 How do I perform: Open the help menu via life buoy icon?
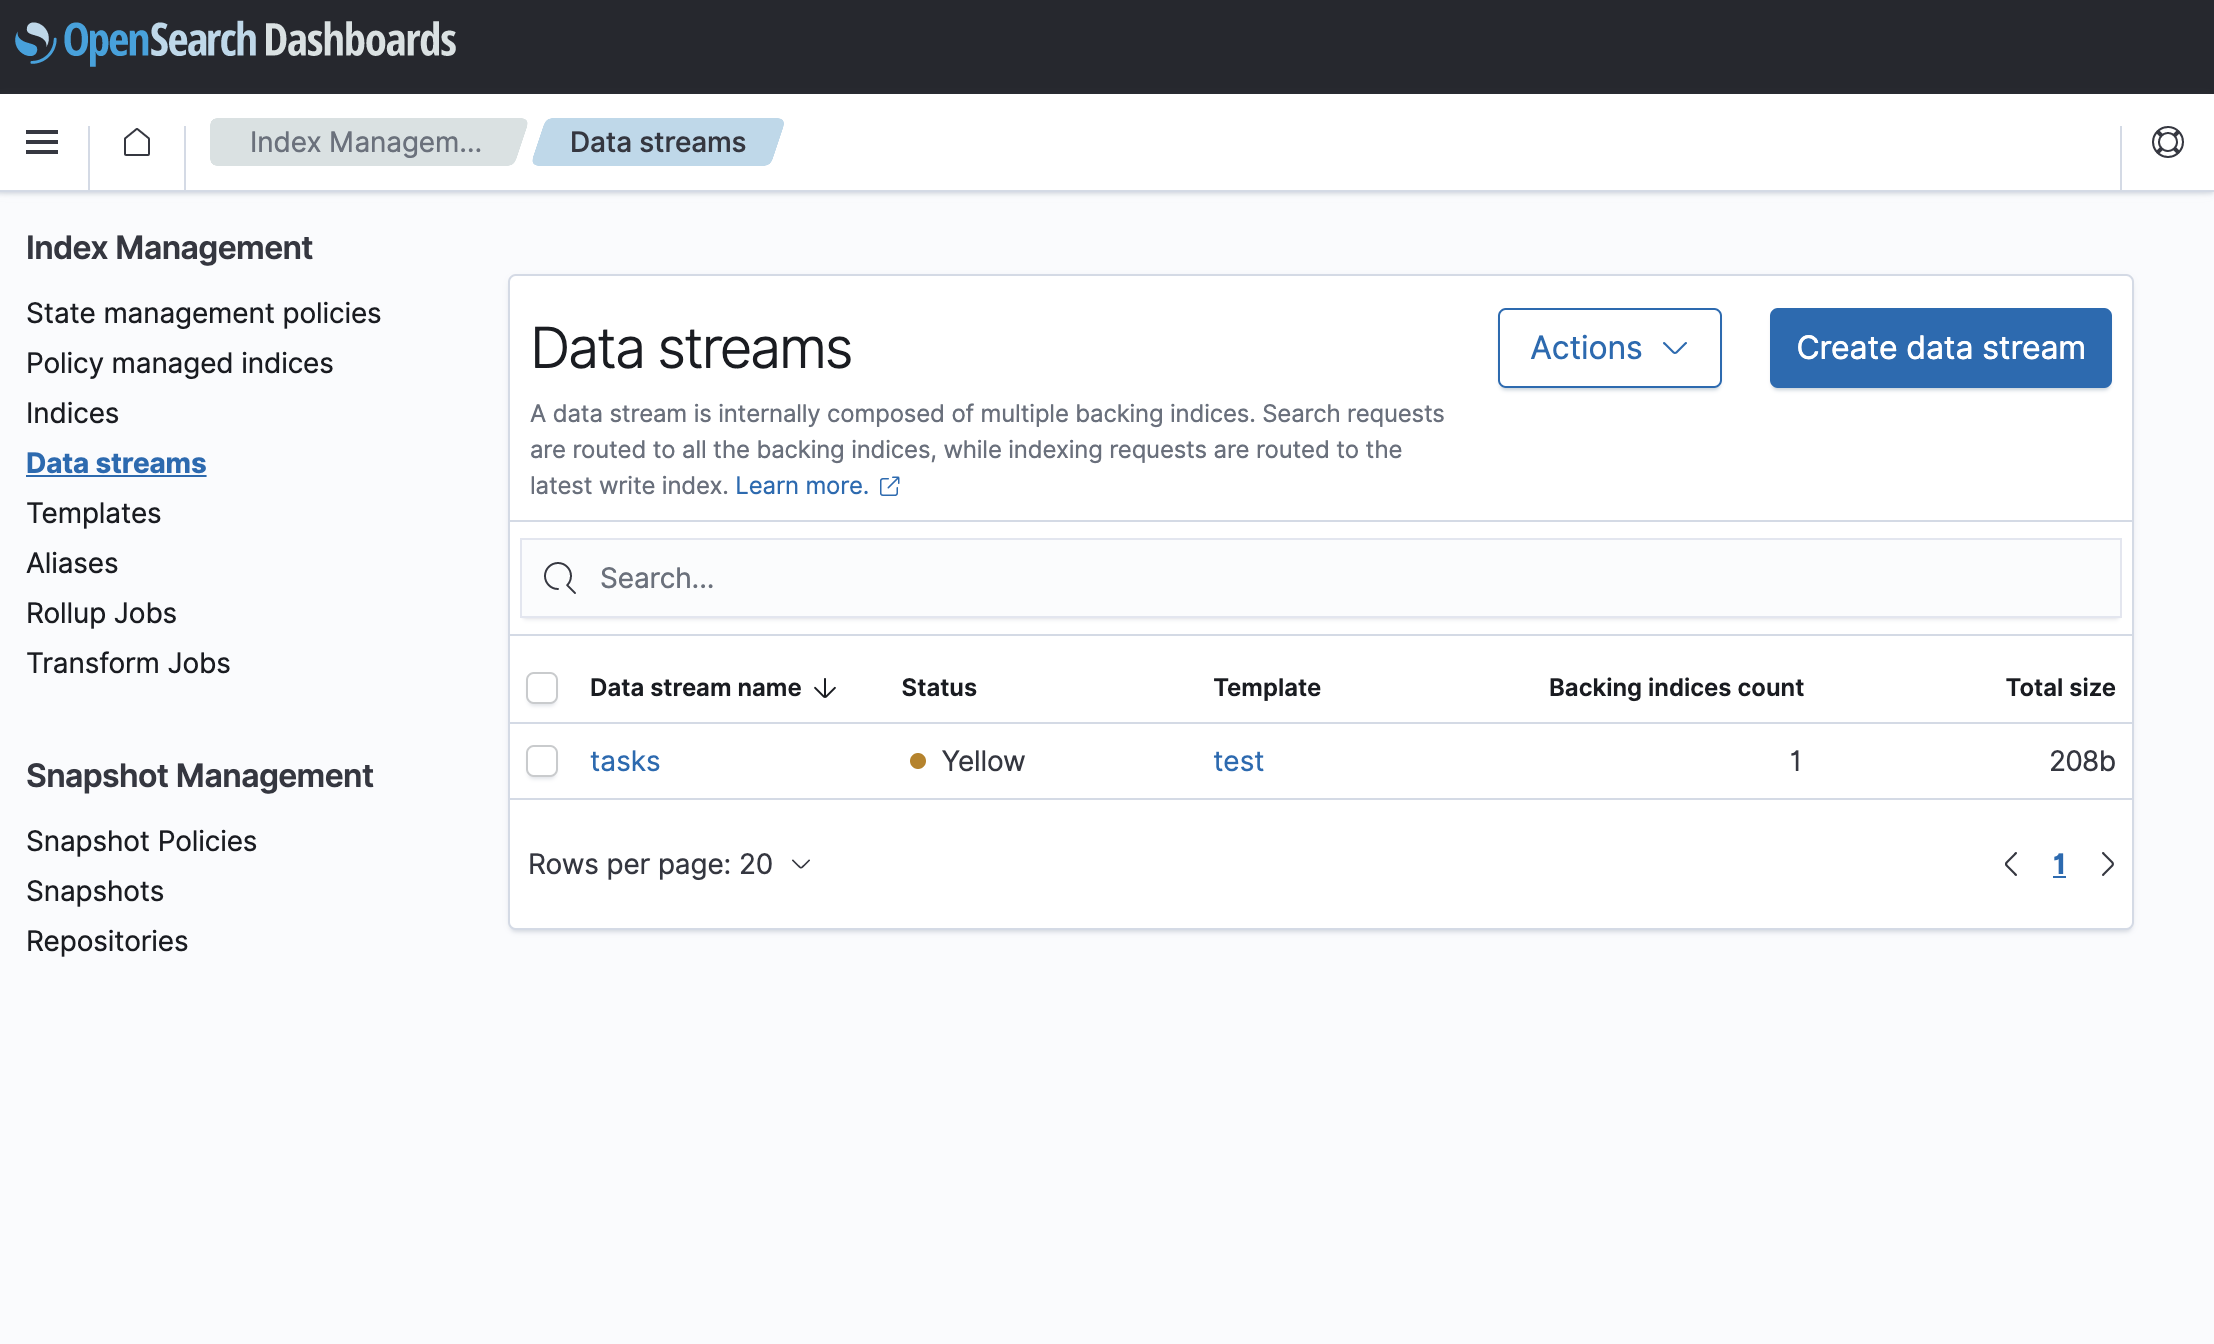(2169, 142)
